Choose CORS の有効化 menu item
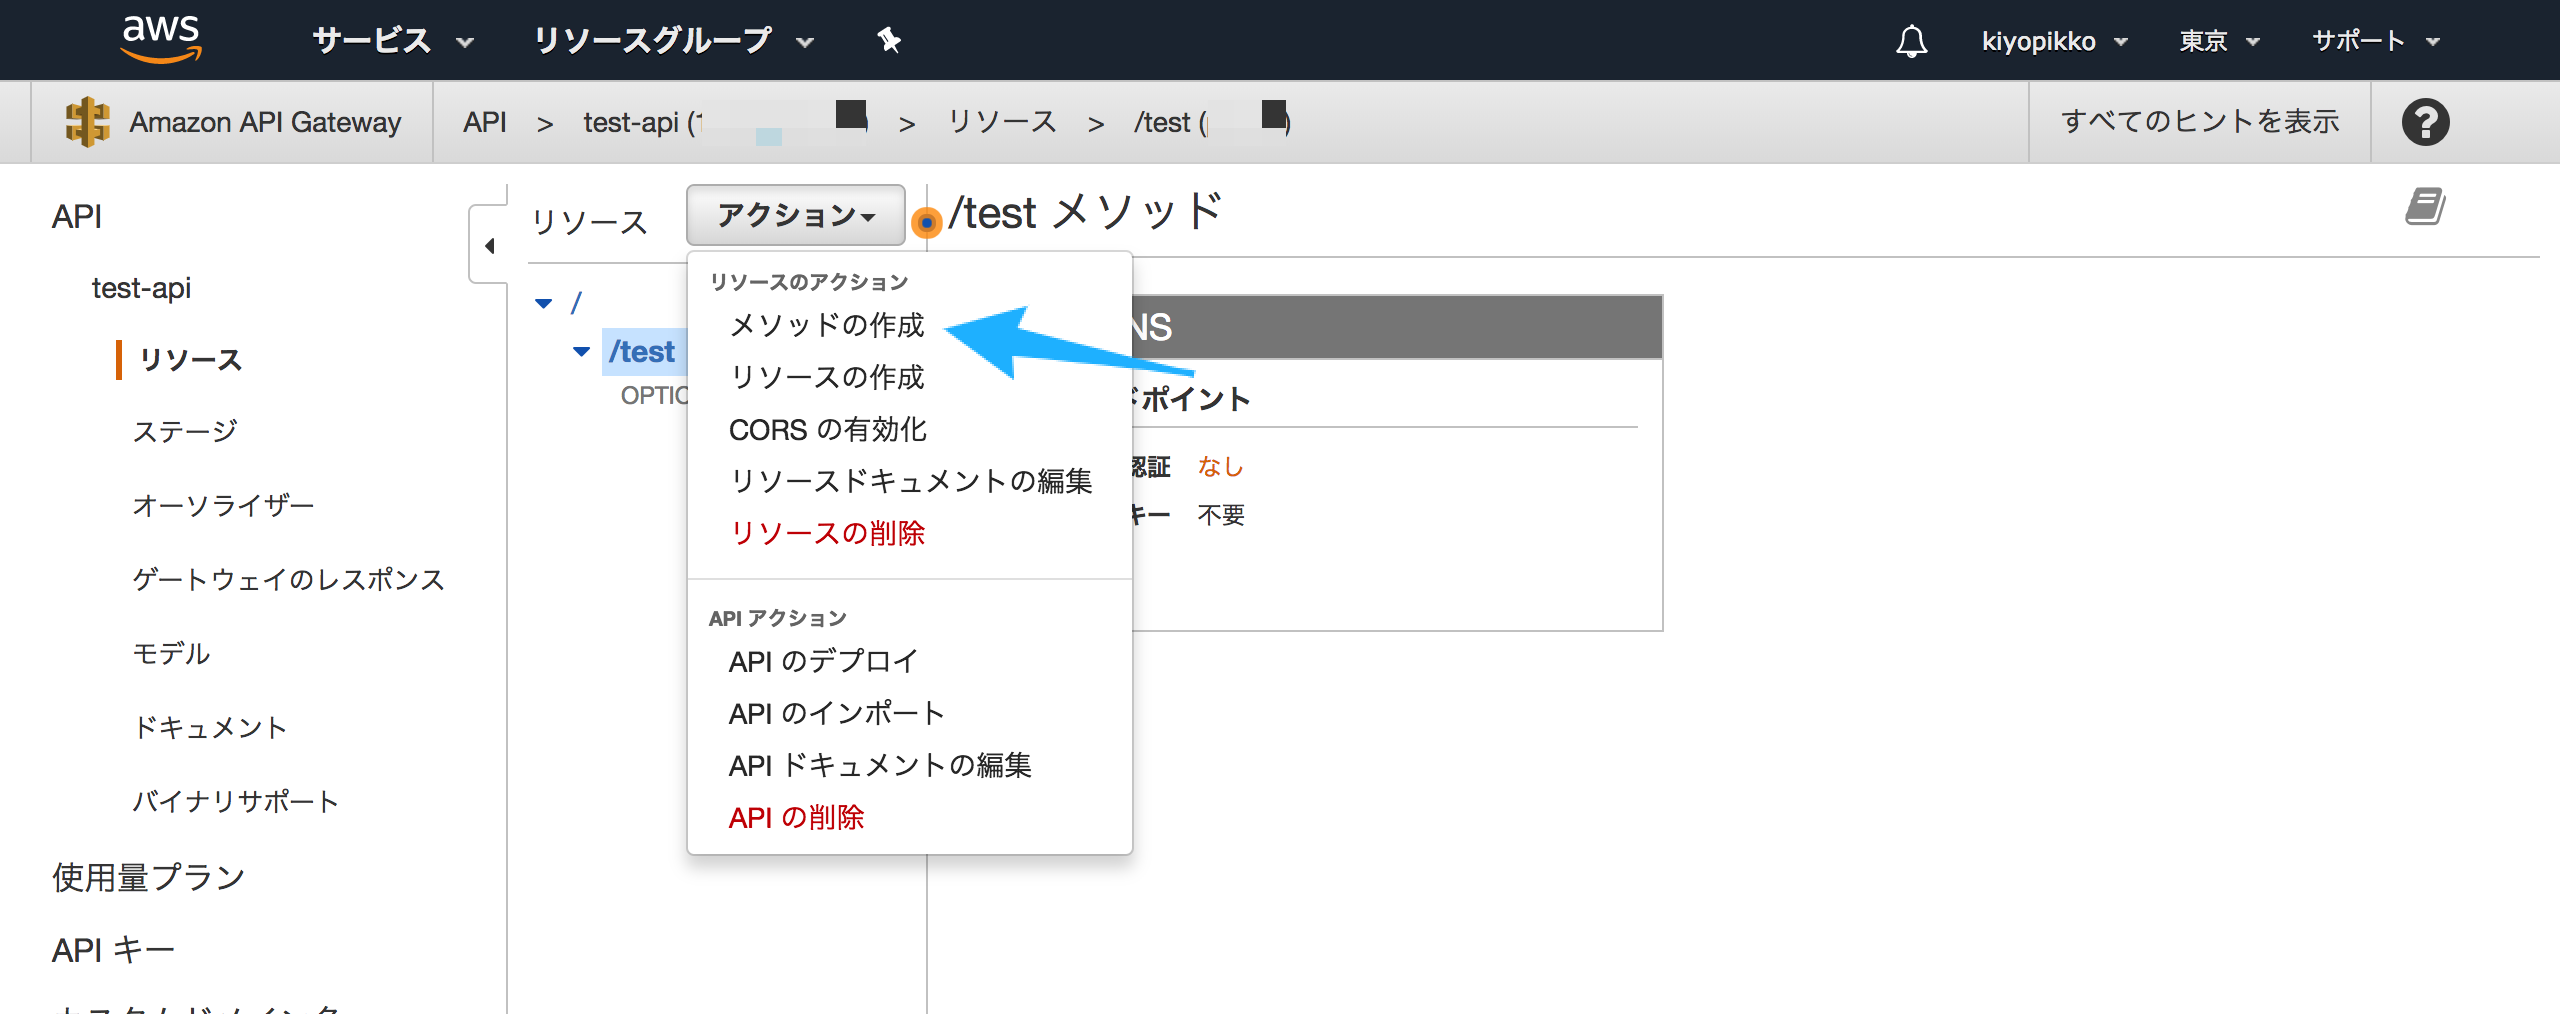Screen dimensions: 2560x1014 [827, 429]
